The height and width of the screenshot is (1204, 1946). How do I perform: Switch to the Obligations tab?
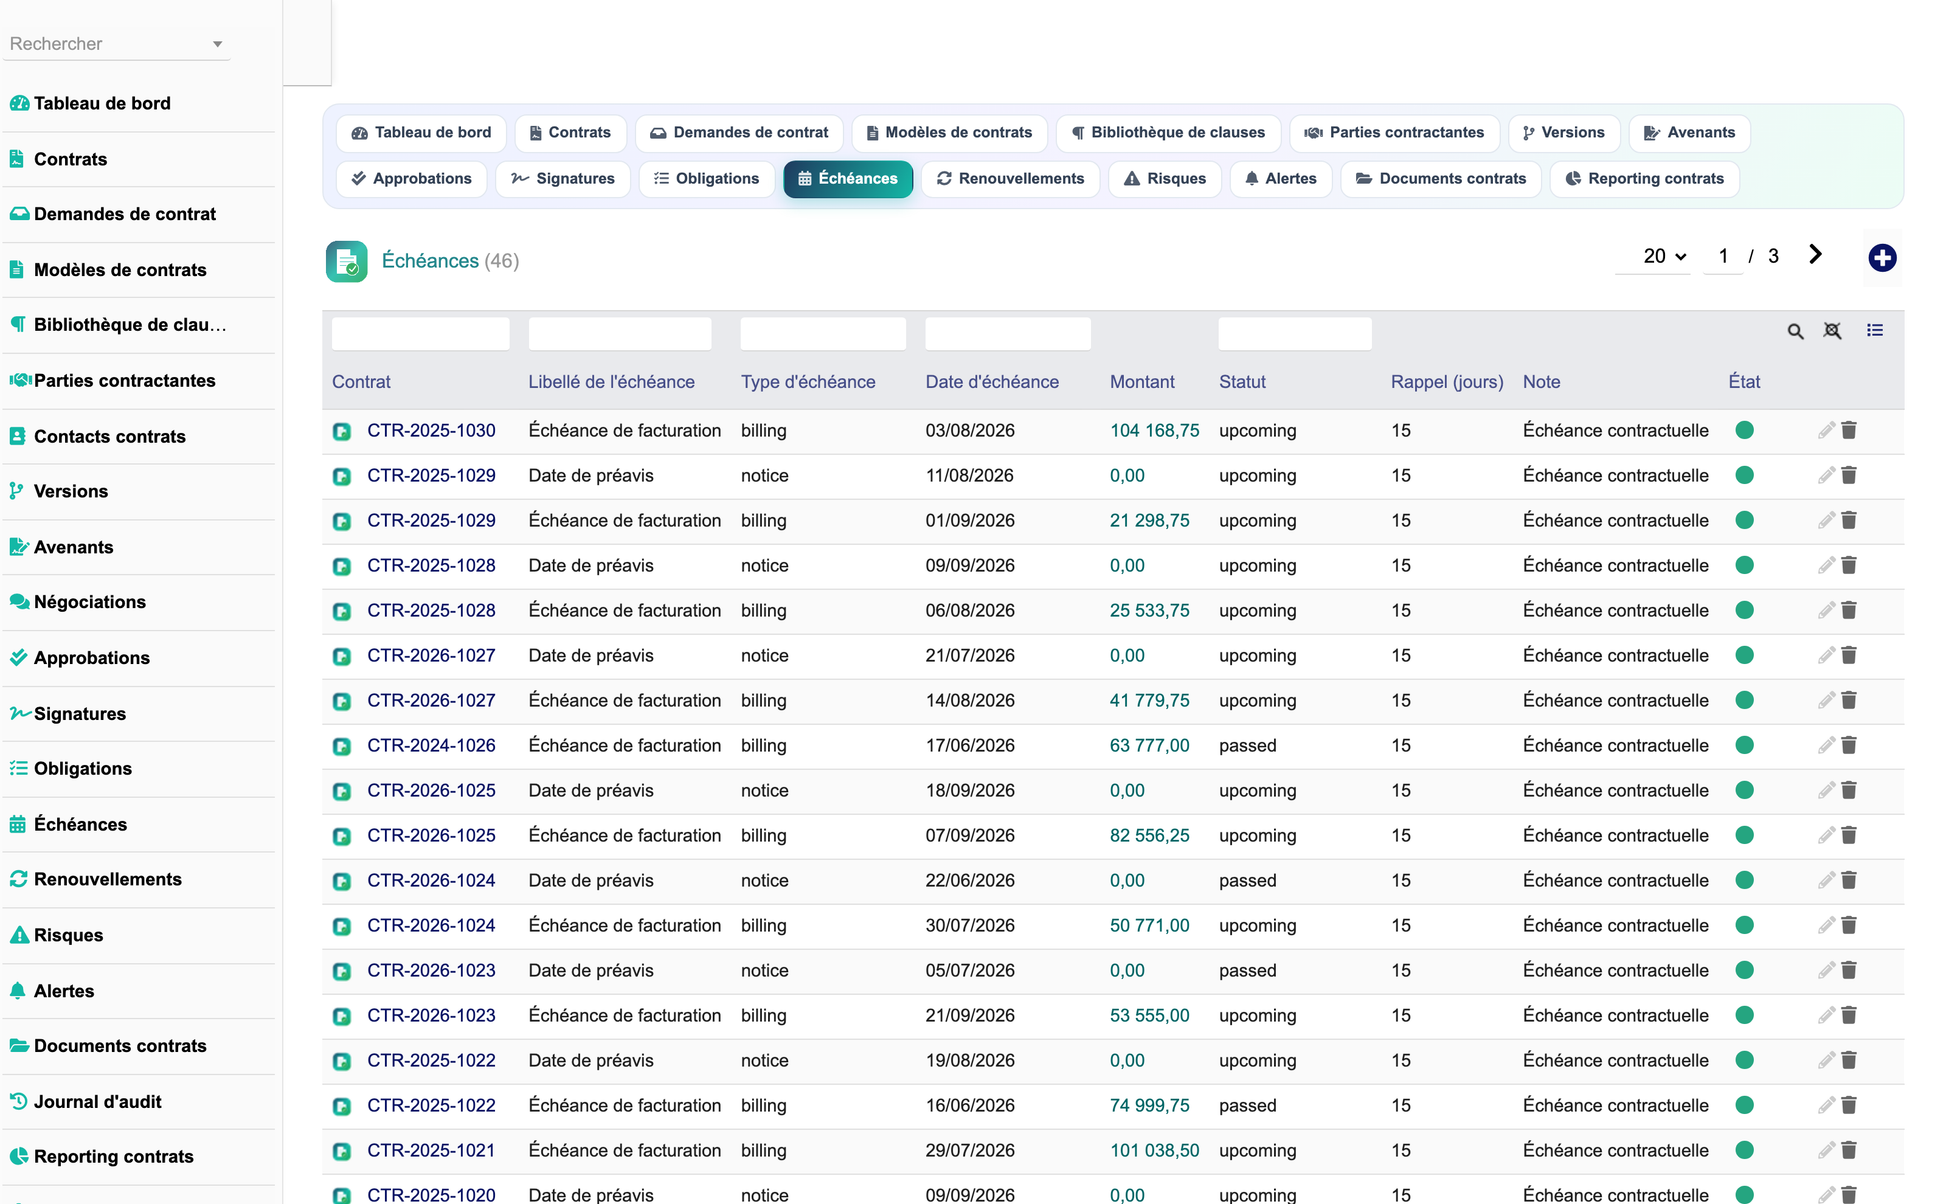(706, 179)
